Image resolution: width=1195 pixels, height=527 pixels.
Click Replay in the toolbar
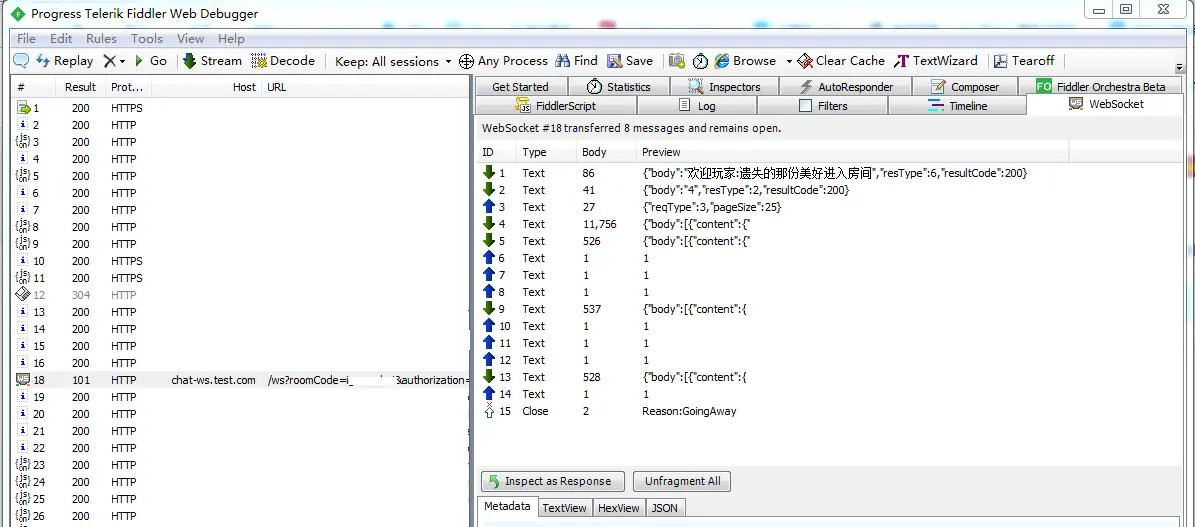[65, 61]
